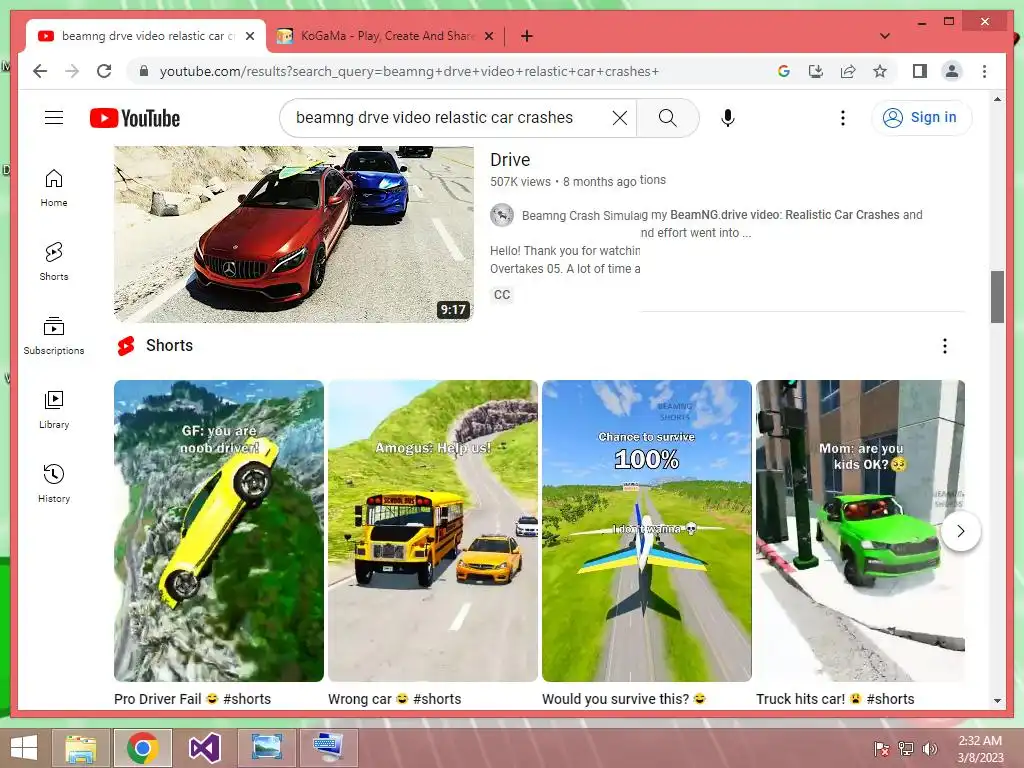Switch to the KoGaMa tab
Screen dimensions: 1024x768
385,36
